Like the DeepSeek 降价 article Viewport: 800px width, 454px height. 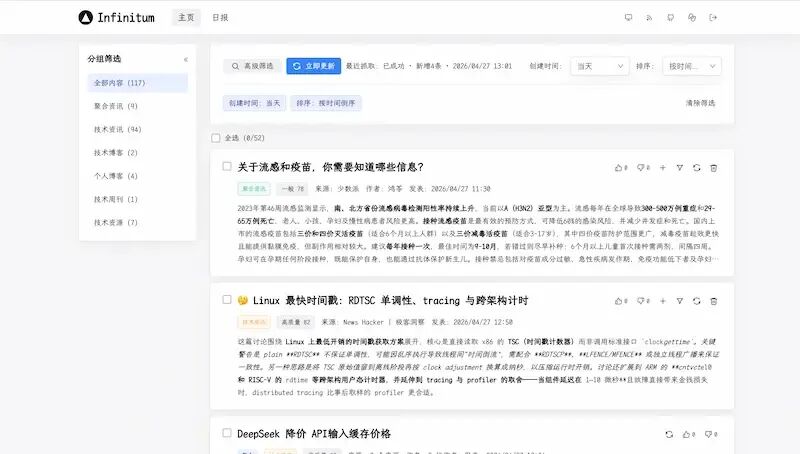(x=689, y=435)
